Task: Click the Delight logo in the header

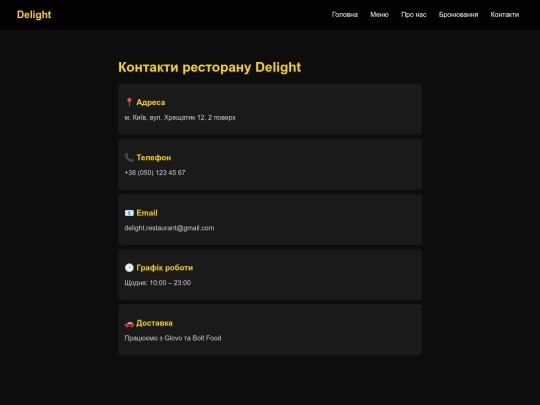Action: point(34,14)
